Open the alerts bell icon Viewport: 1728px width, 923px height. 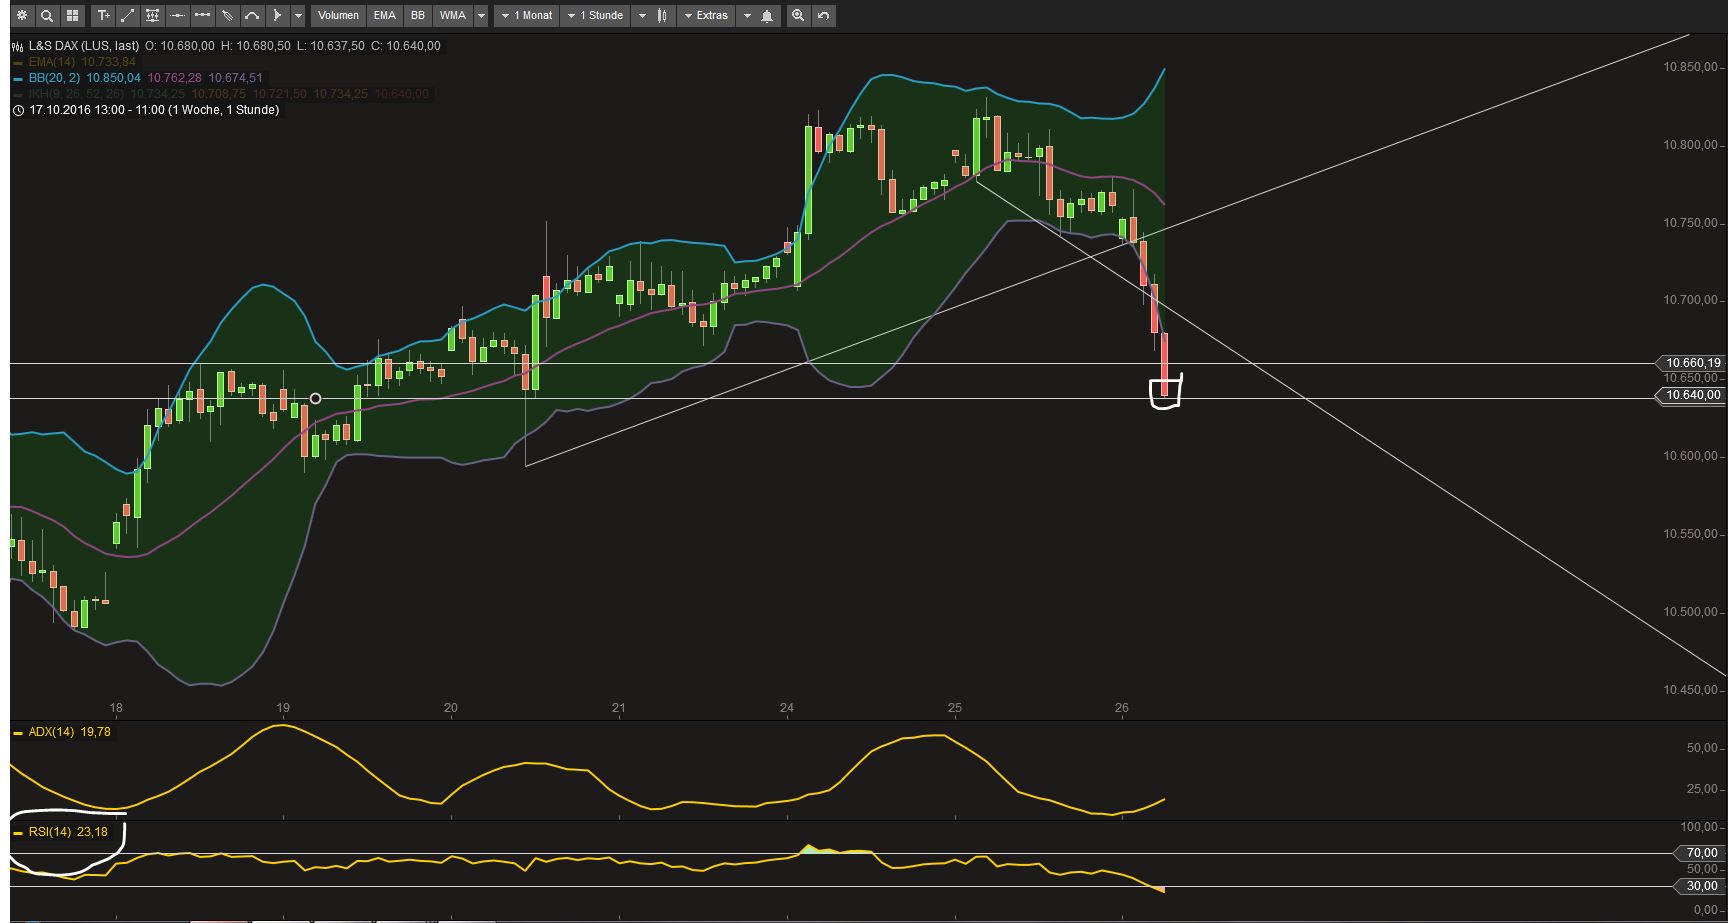(766, 15)
